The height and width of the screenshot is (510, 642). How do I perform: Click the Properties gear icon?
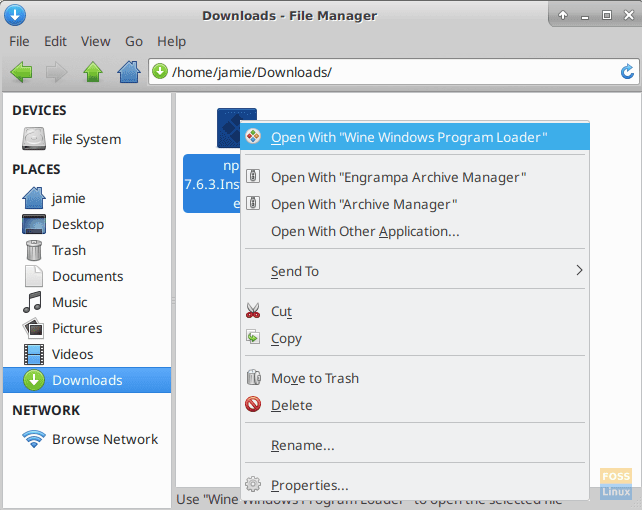click(253, 485)
